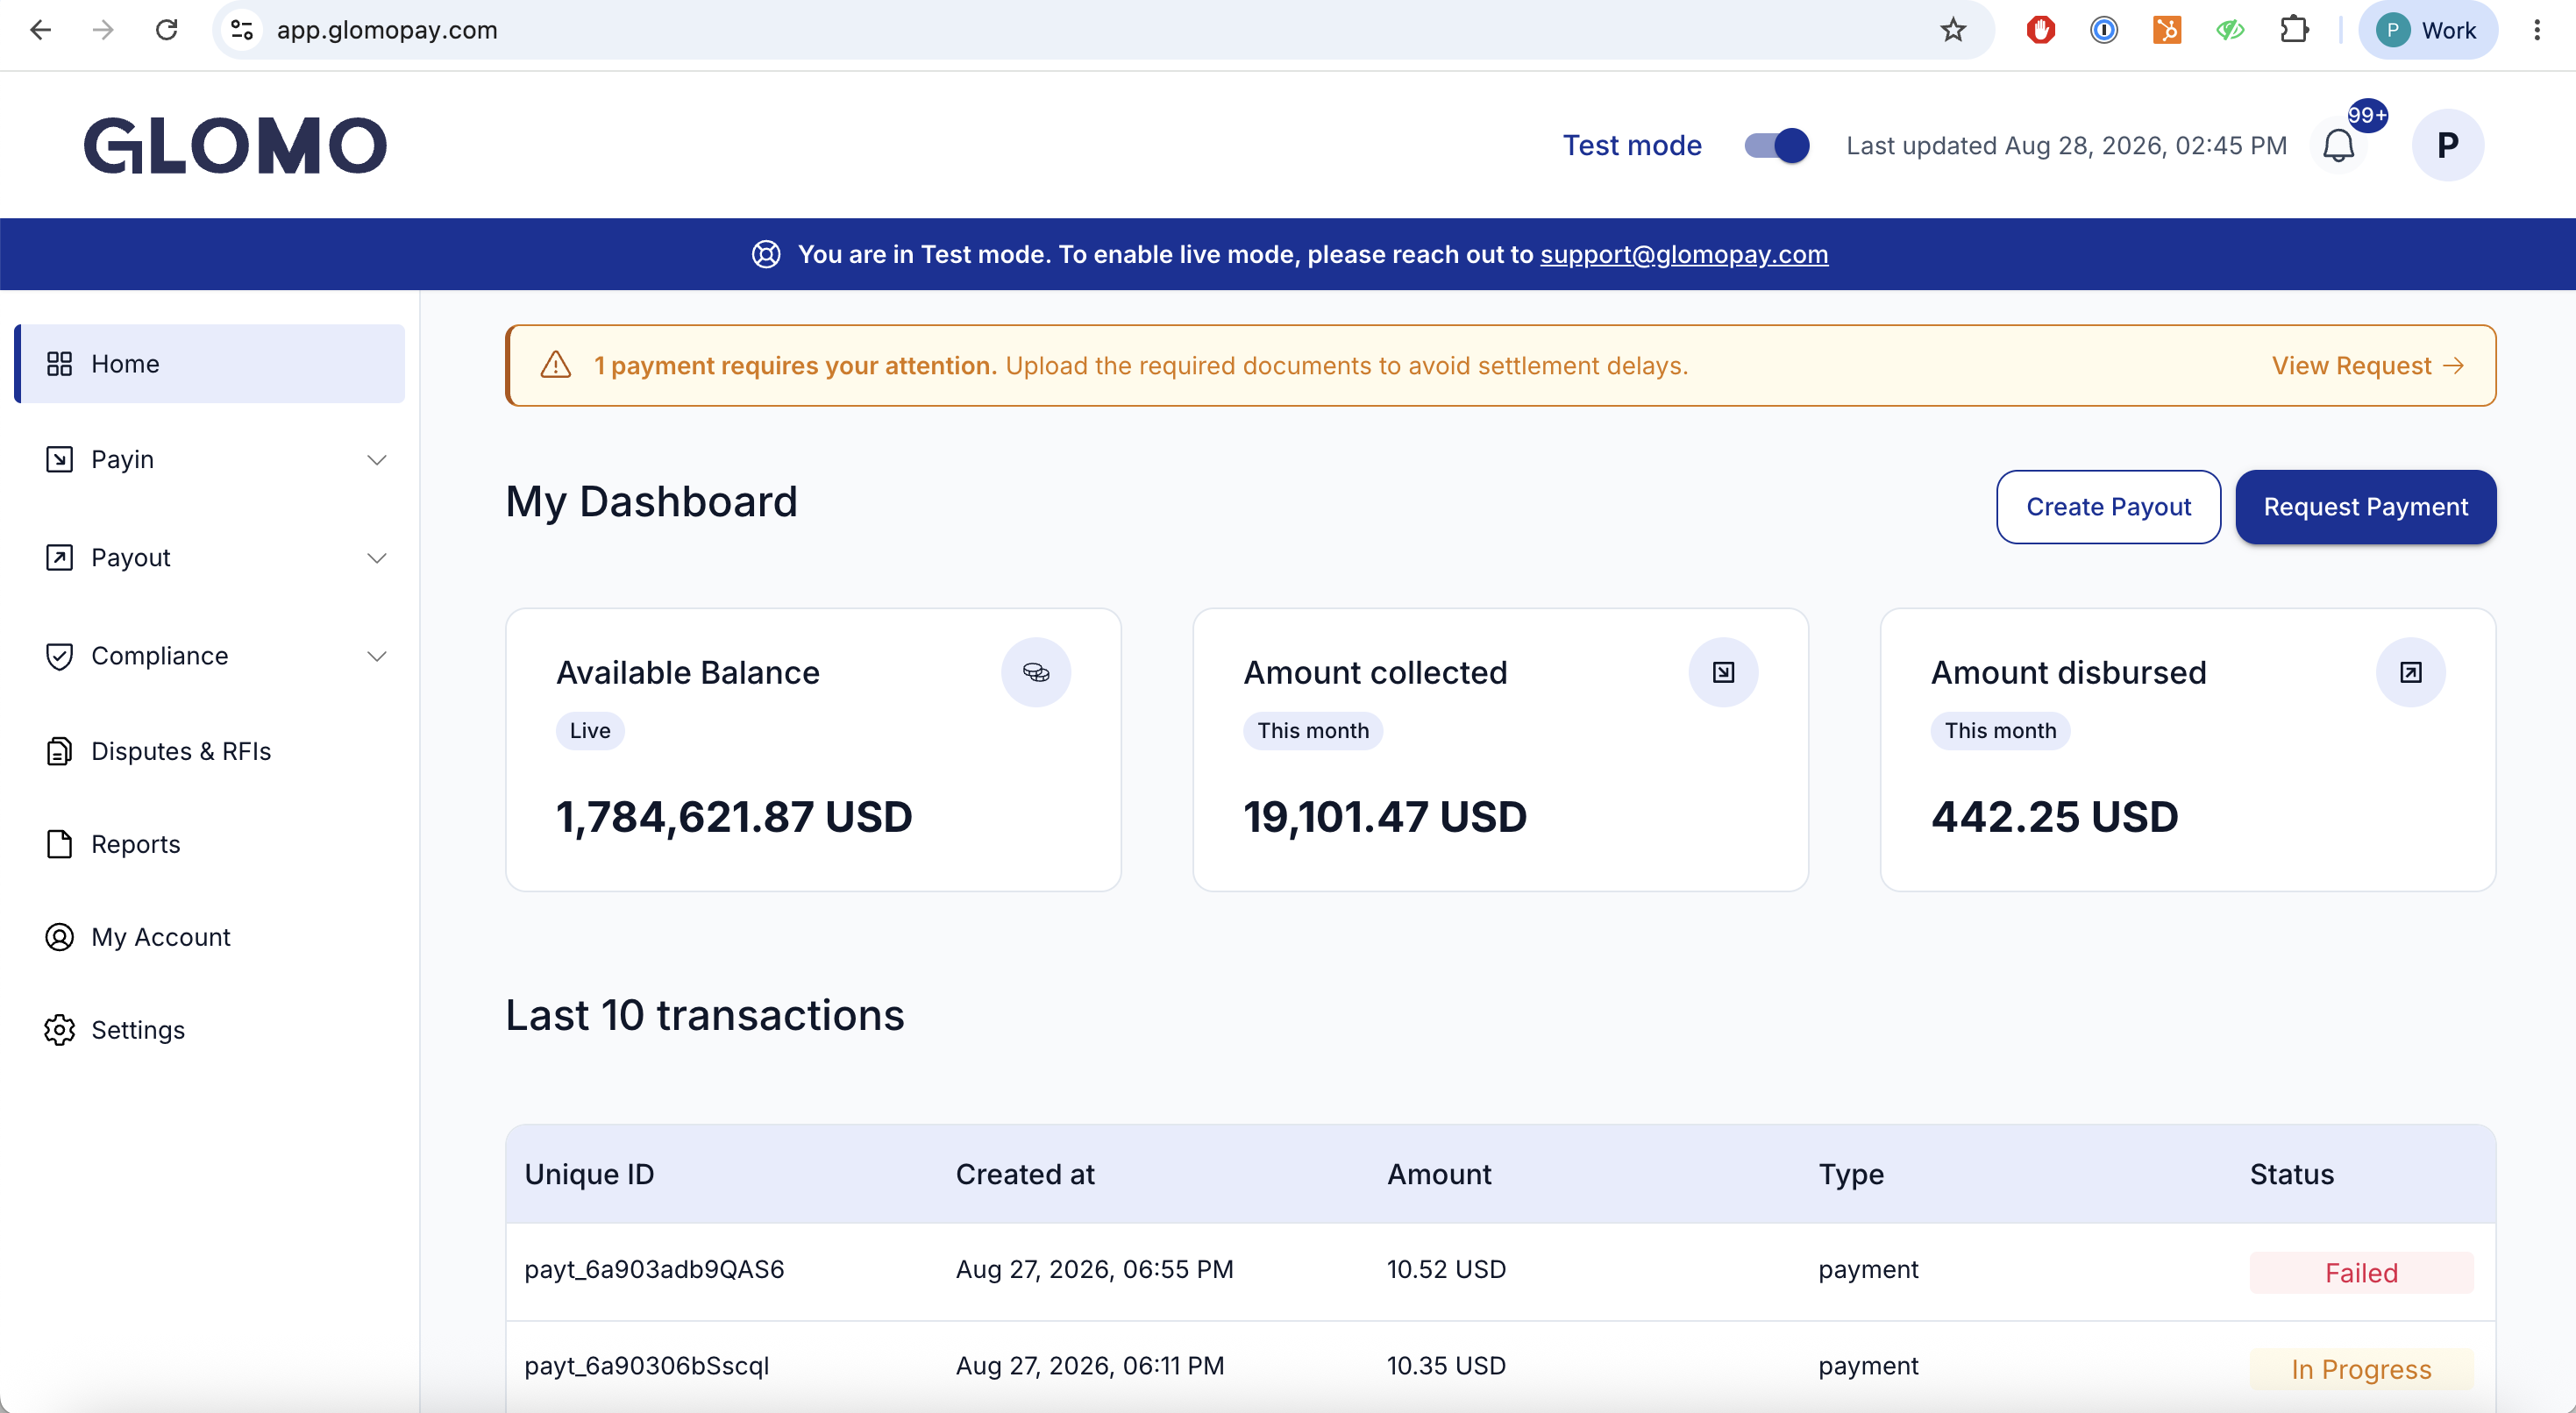This screenshot has width=2576, height=1413.
Task: Click the Amount disbursed arrow icon
Action: (x=2411, y=672)
